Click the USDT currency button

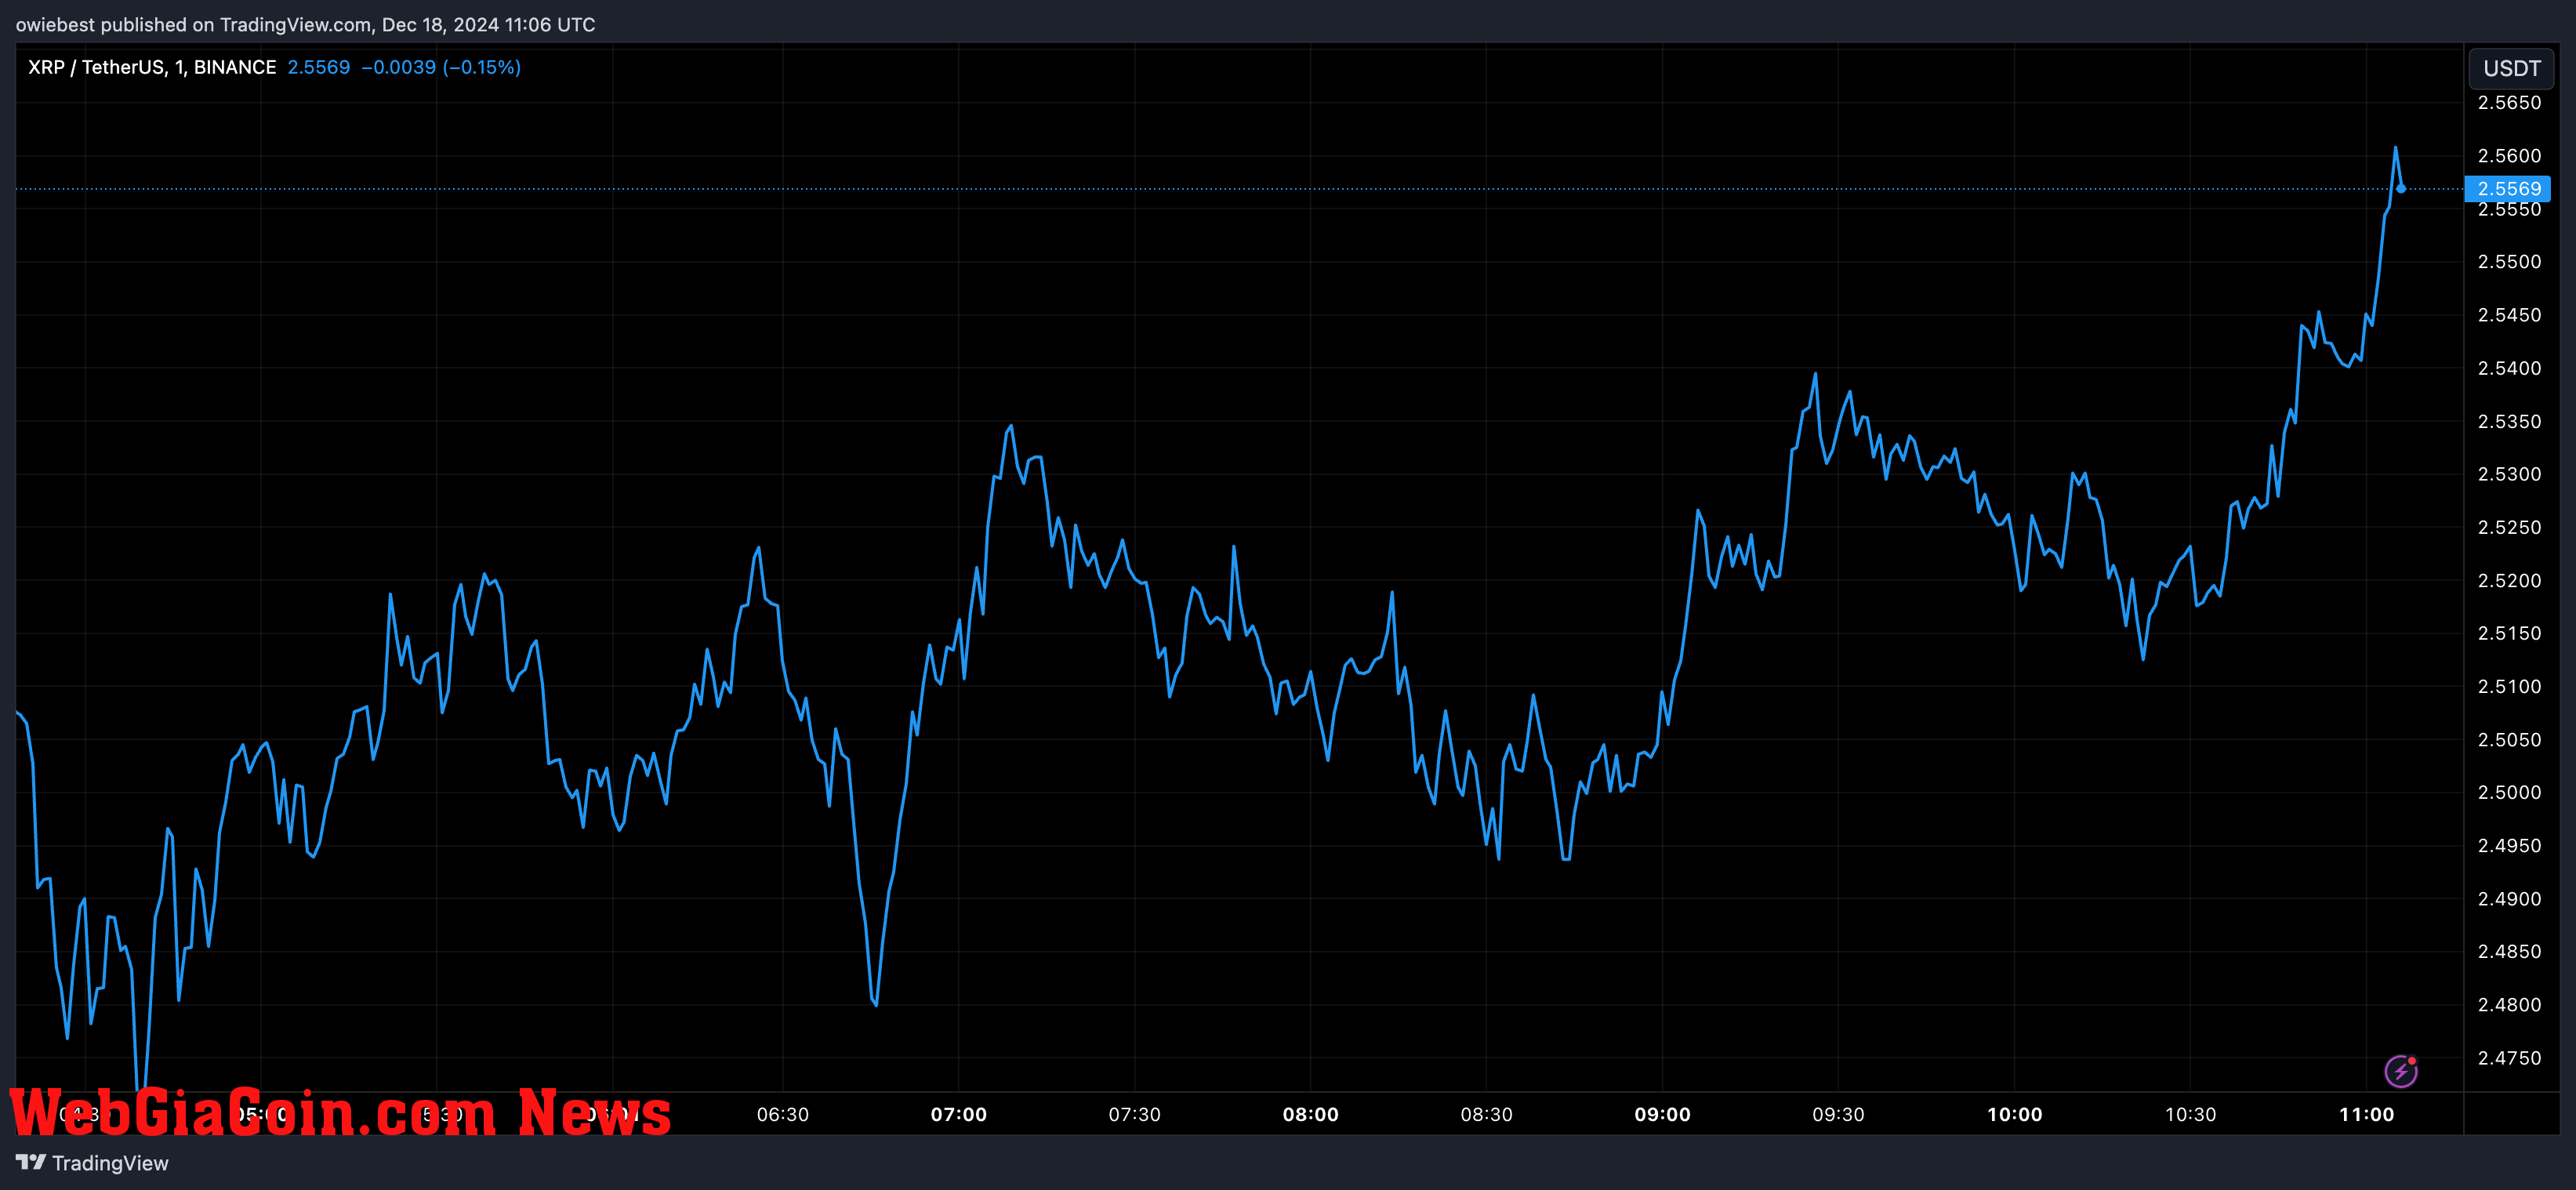click(x=2511, y=68)
